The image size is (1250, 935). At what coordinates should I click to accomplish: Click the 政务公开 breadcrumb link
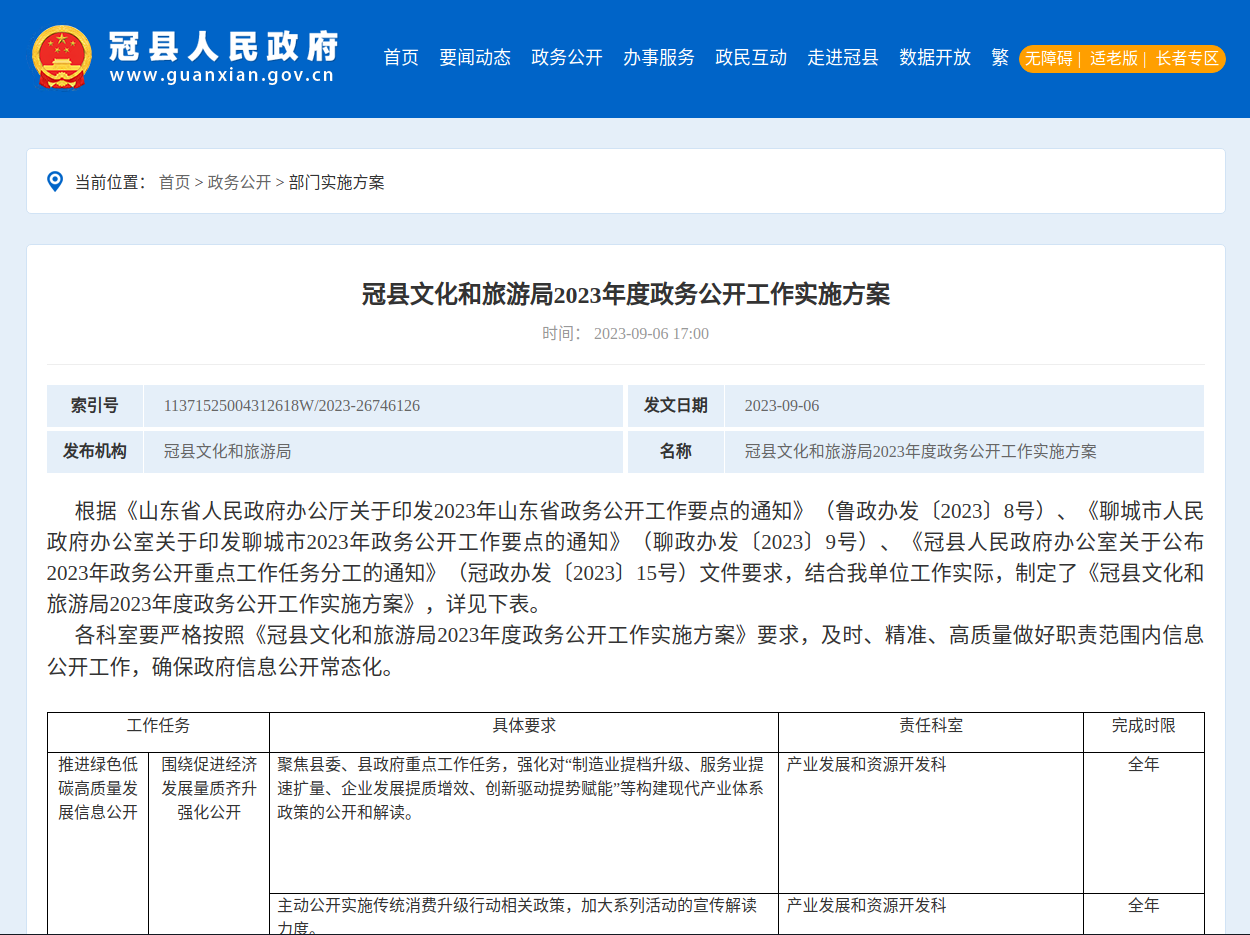[x=239, y=182]
